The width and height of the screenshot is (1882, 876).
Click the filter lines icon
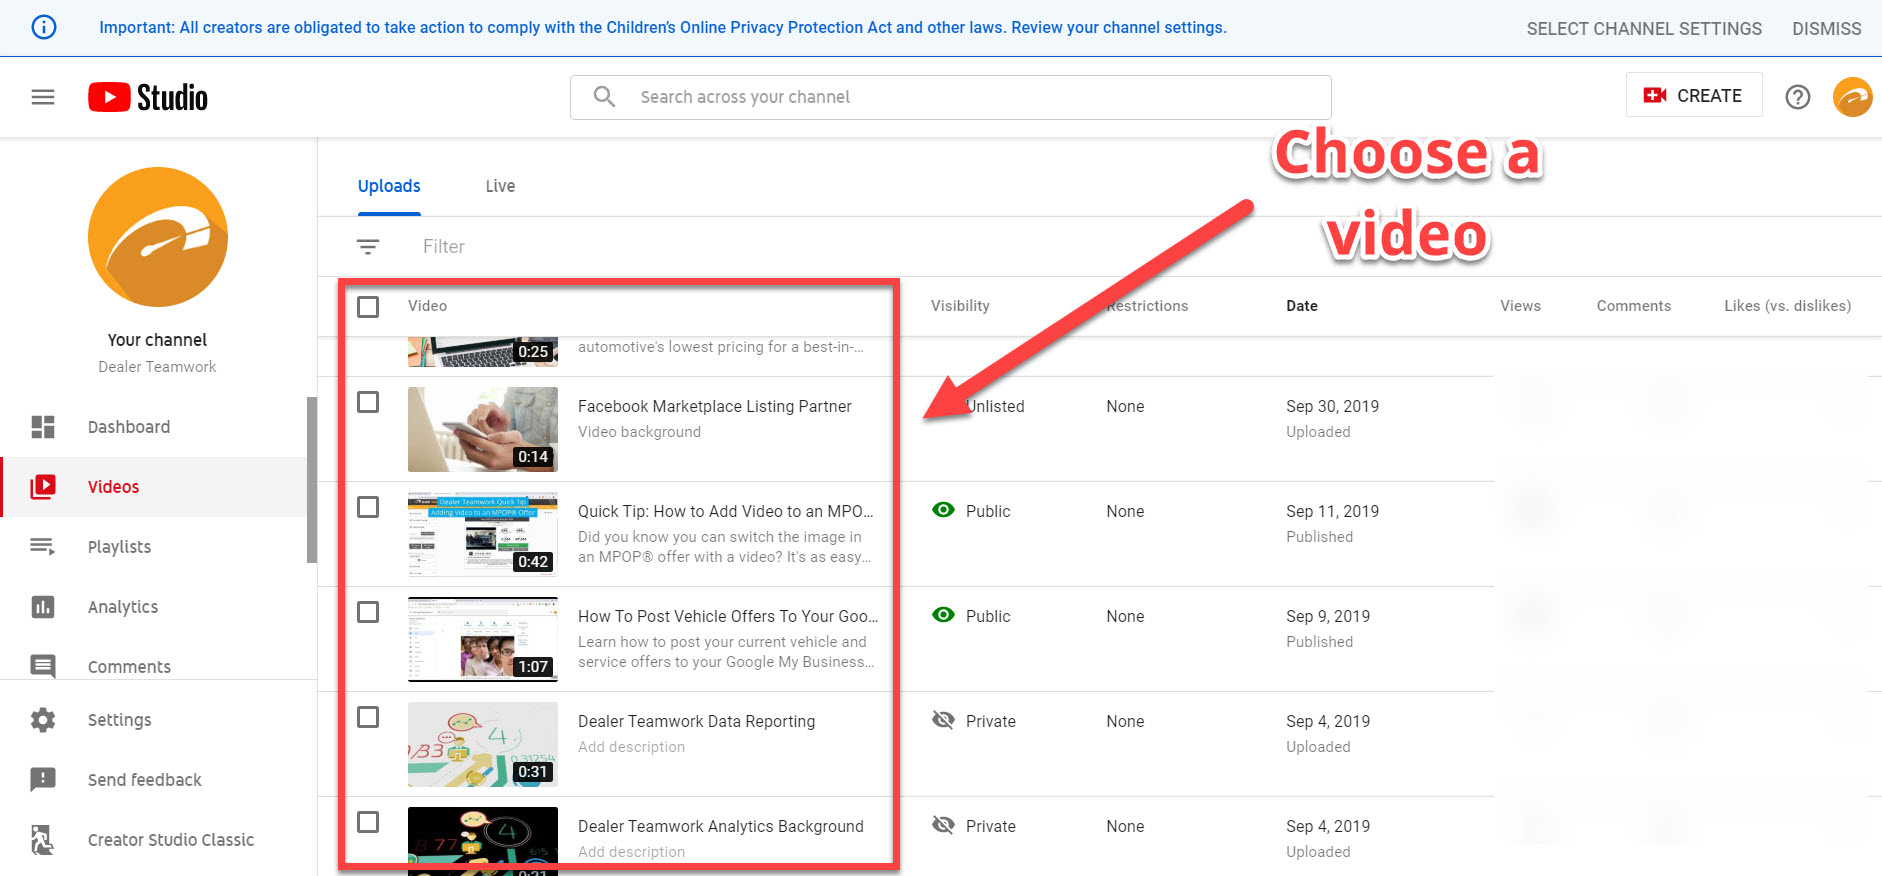click(368, 246)
